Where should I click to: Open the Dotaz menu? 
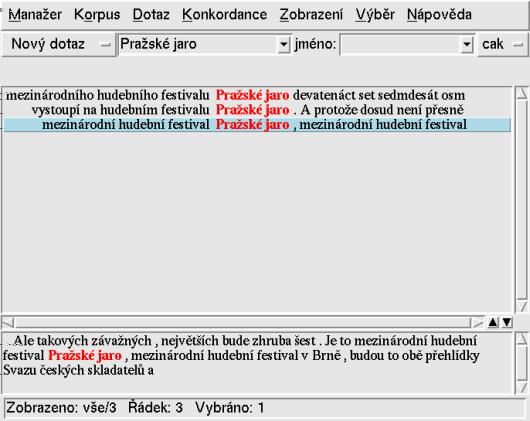click(151, 15)
